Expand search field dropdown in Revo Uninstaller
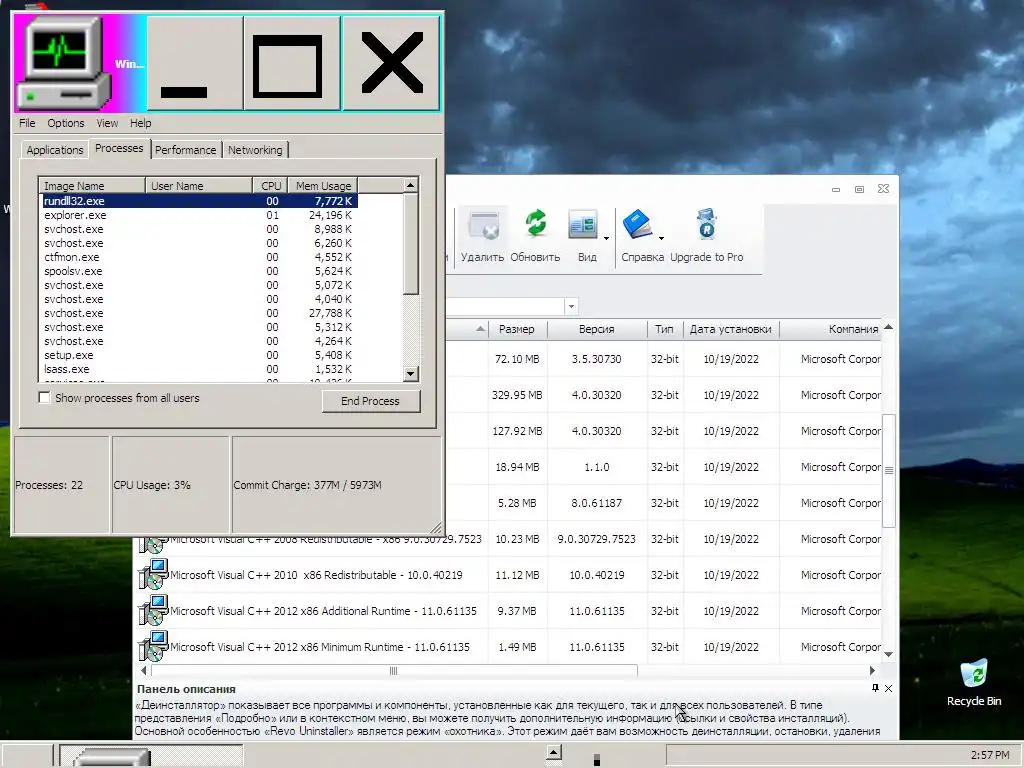This screenshot has height=768, width=1024. [x=571, y=306]
